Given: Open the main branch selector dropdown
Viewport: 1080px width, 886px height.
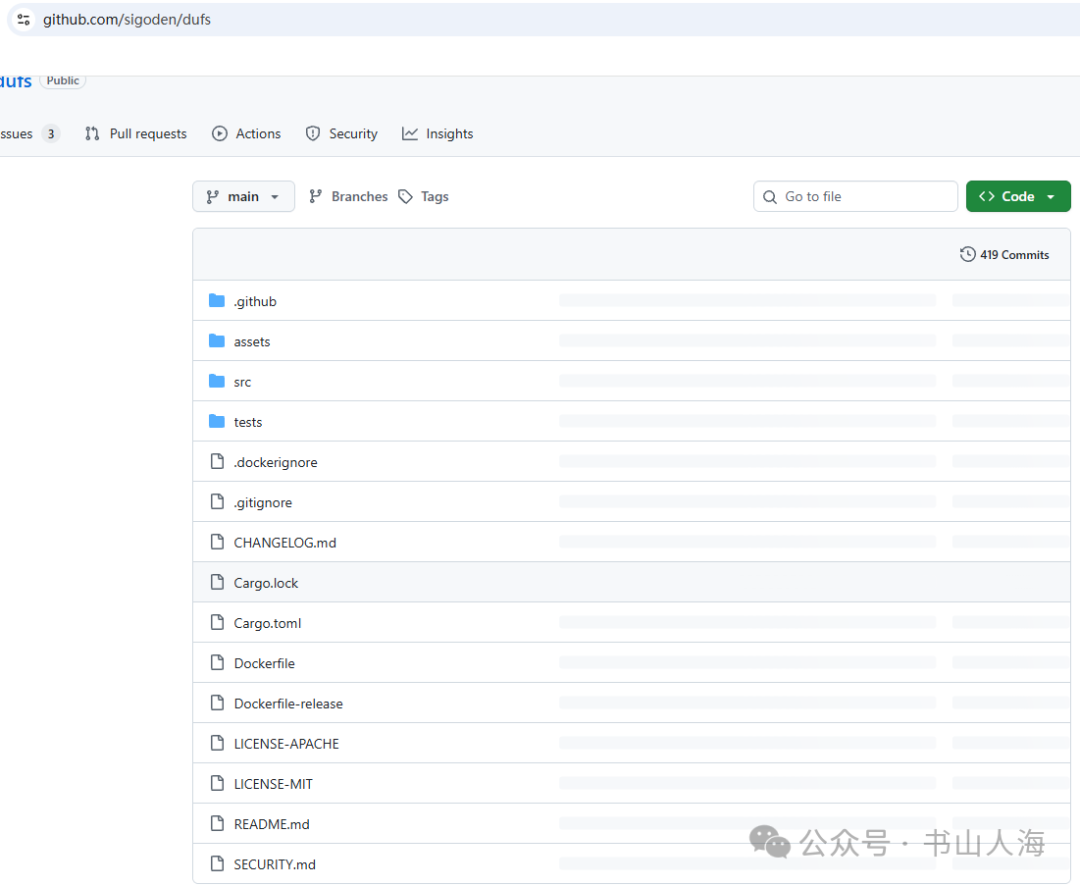Looking at the screenshot, I should [243, 197].
